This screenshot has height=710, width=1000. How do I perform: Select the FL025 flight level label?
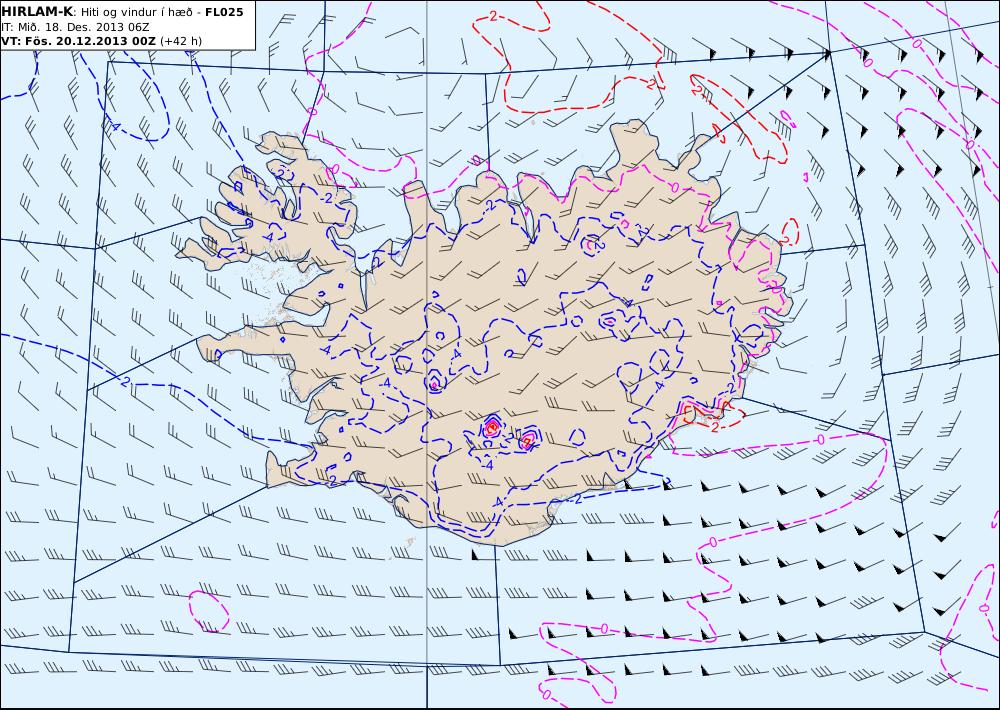point(224,12)
